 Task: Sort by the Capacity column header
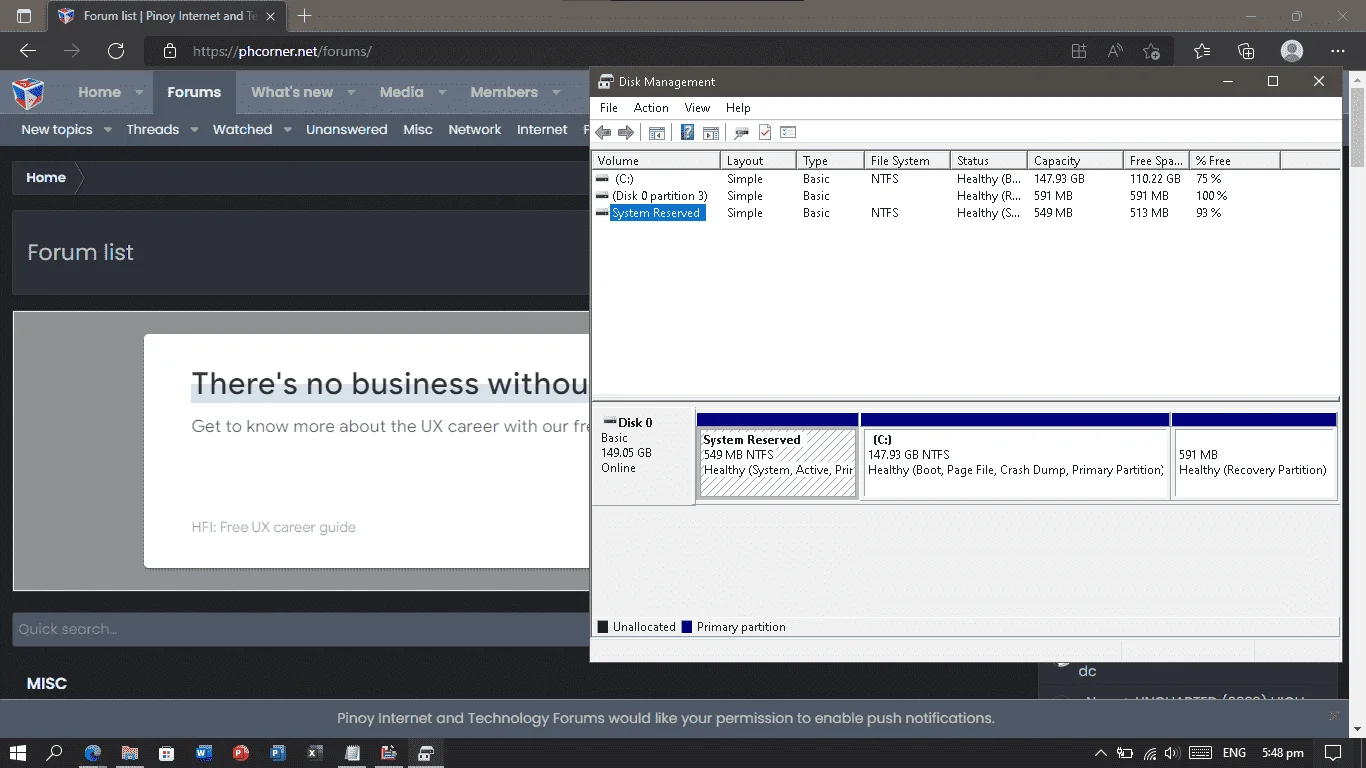point(1075,160)
